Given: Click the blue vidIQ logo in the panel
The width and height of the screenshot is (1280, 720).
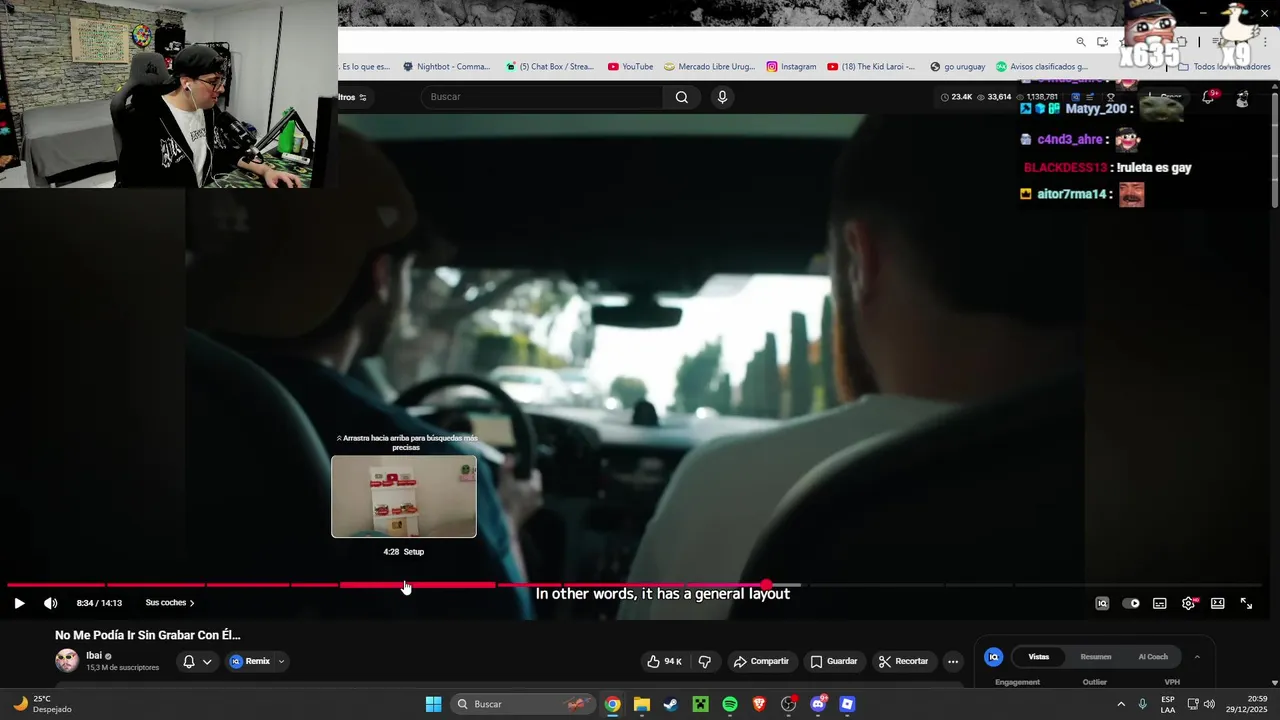Looking at the screenshot, I should pos(993,657).
